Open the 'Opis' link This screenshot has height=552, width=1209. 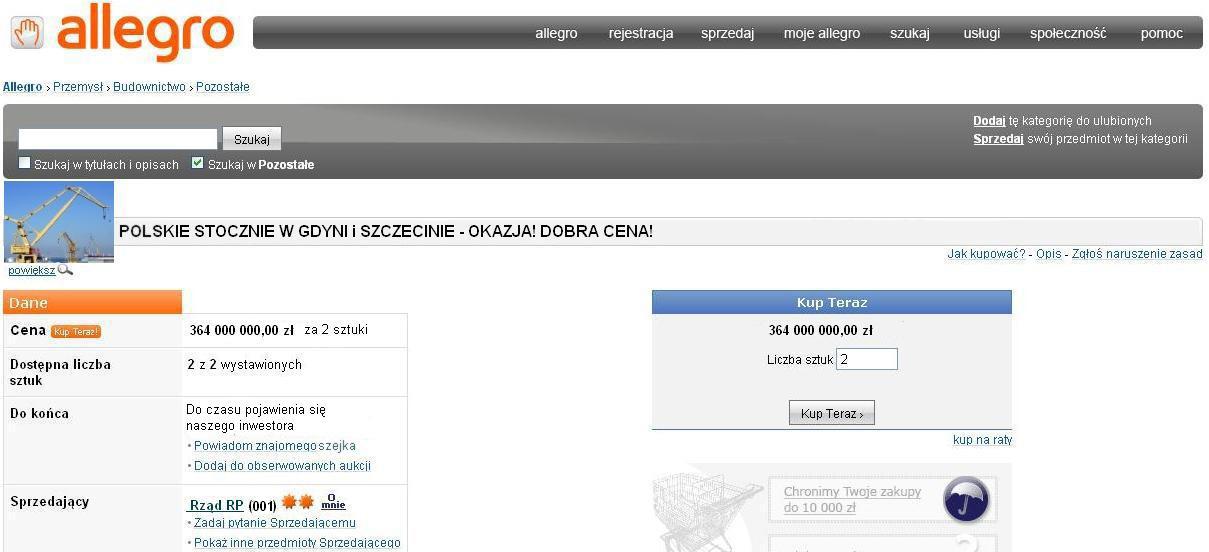(1049, 254)
